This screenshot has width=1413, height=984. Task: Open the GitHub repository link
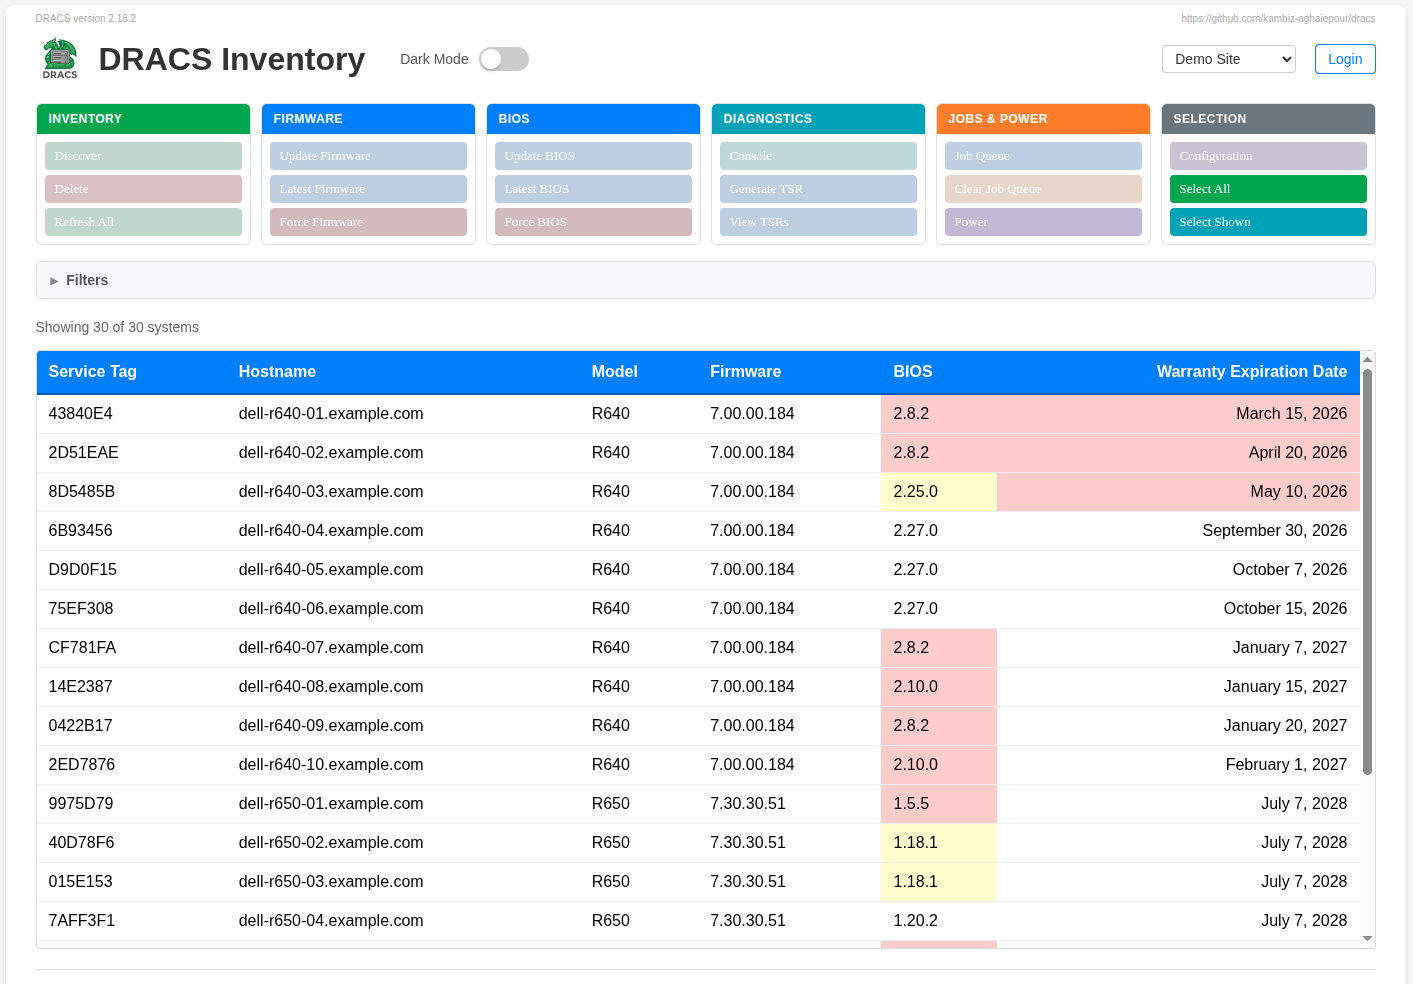(1278, 18)
